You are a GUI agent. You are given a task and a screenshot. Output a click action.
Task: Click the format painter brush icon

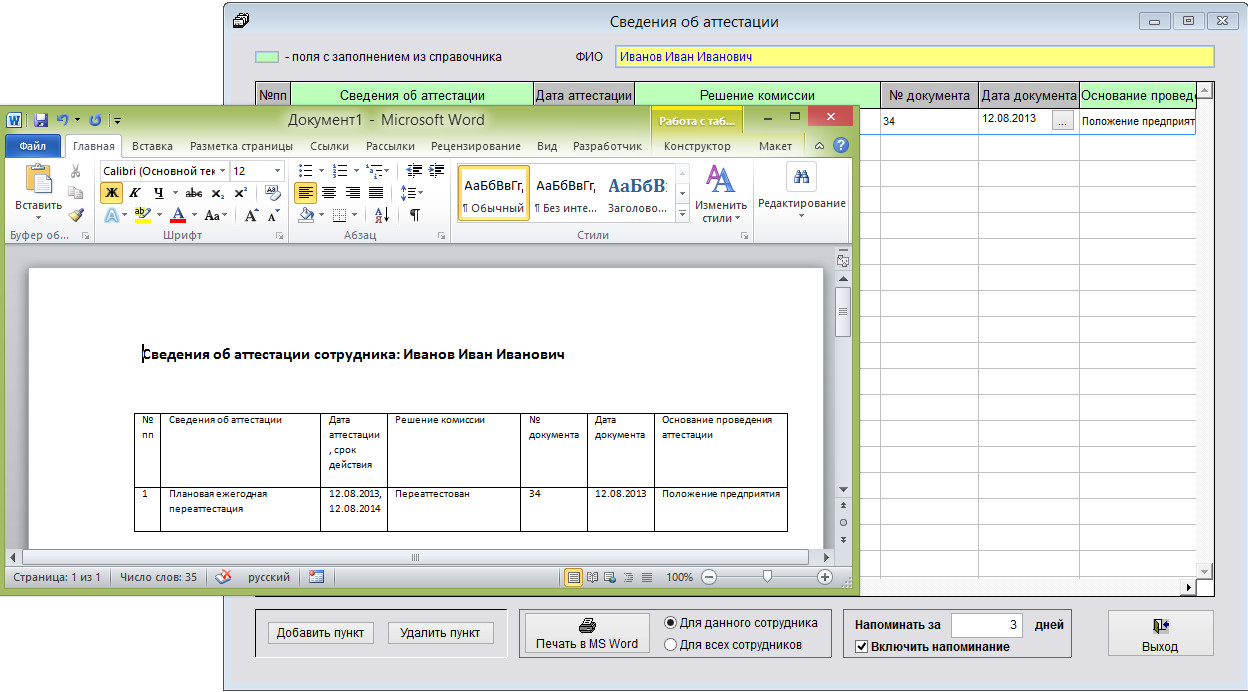76,214
